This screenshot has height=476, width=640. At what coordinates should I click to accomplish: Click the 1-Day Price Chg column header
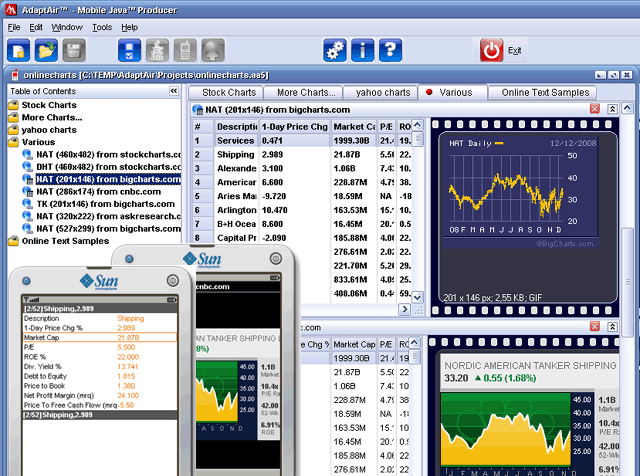click(x=295, y=127)
